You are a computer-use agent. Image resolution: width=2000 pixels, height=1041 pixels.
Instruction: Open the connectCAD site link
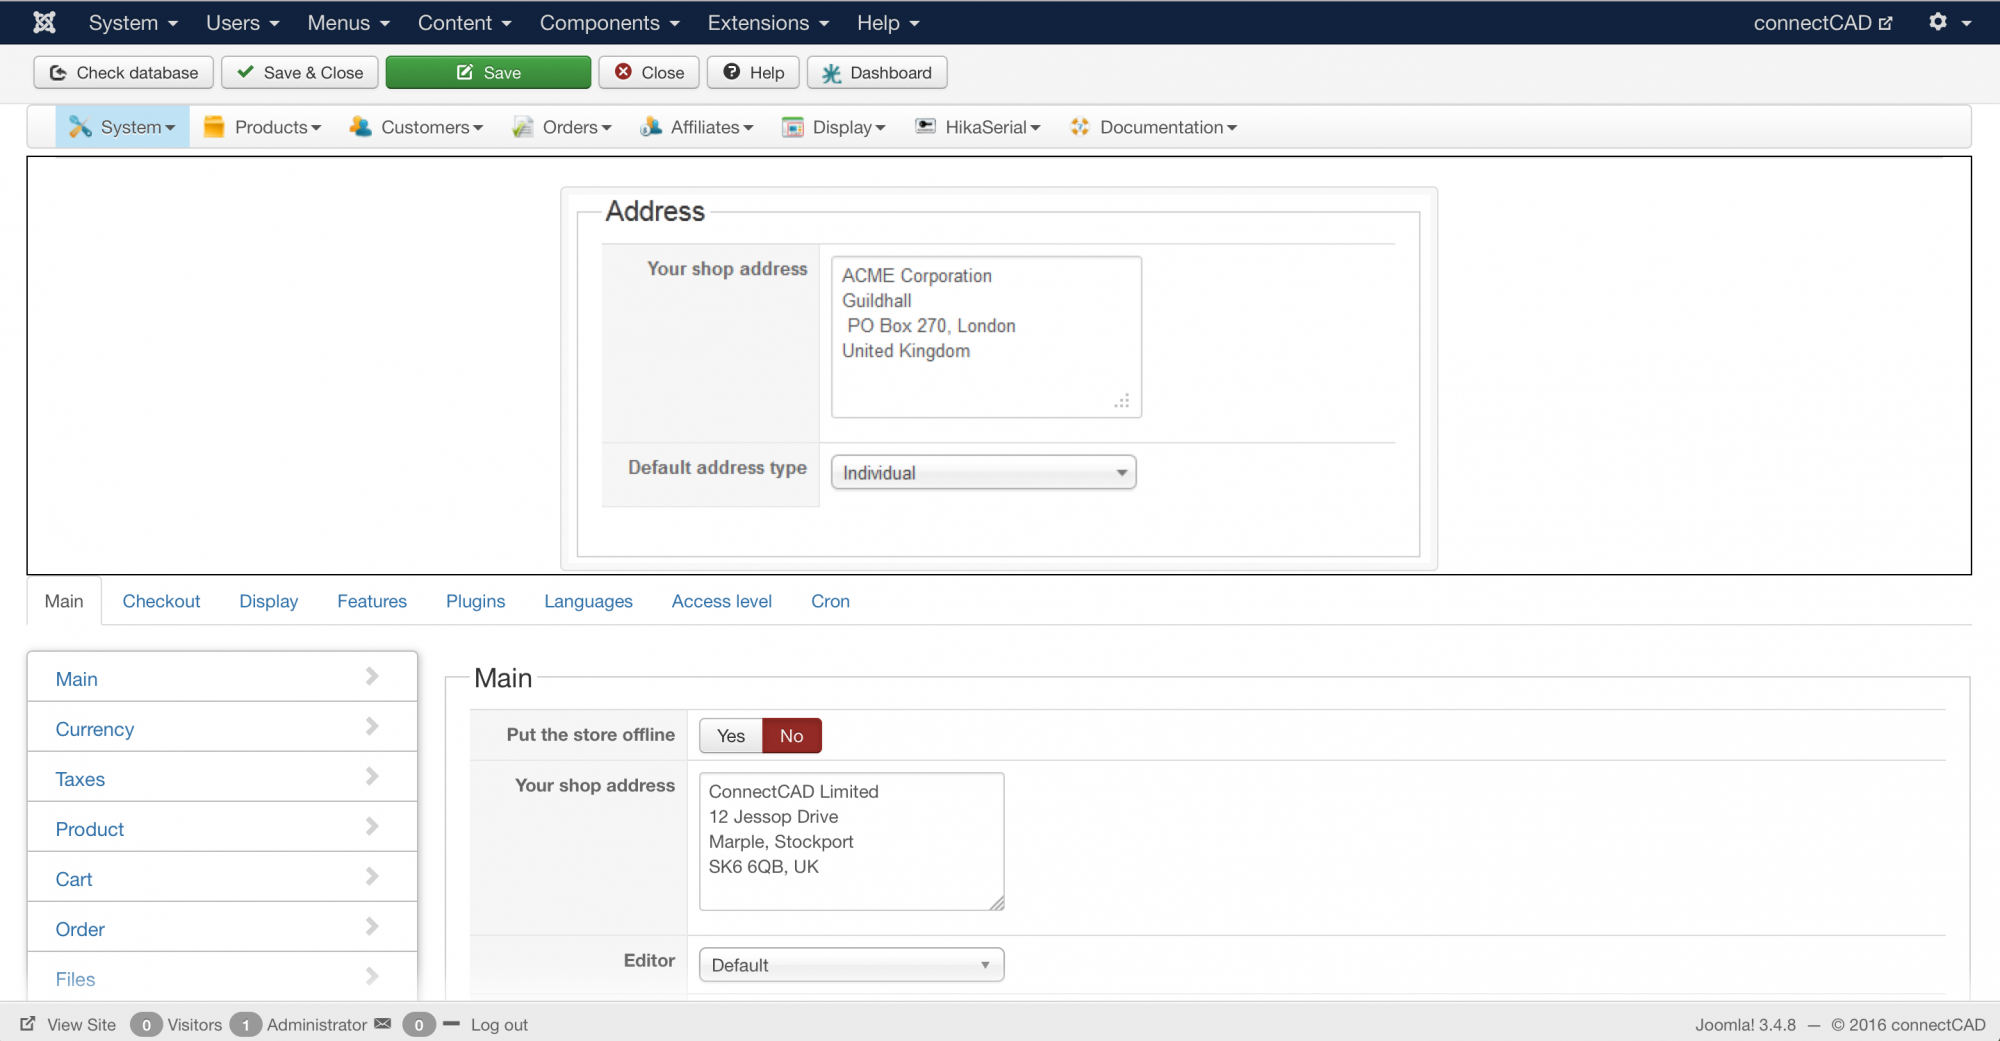(1823, 22)
